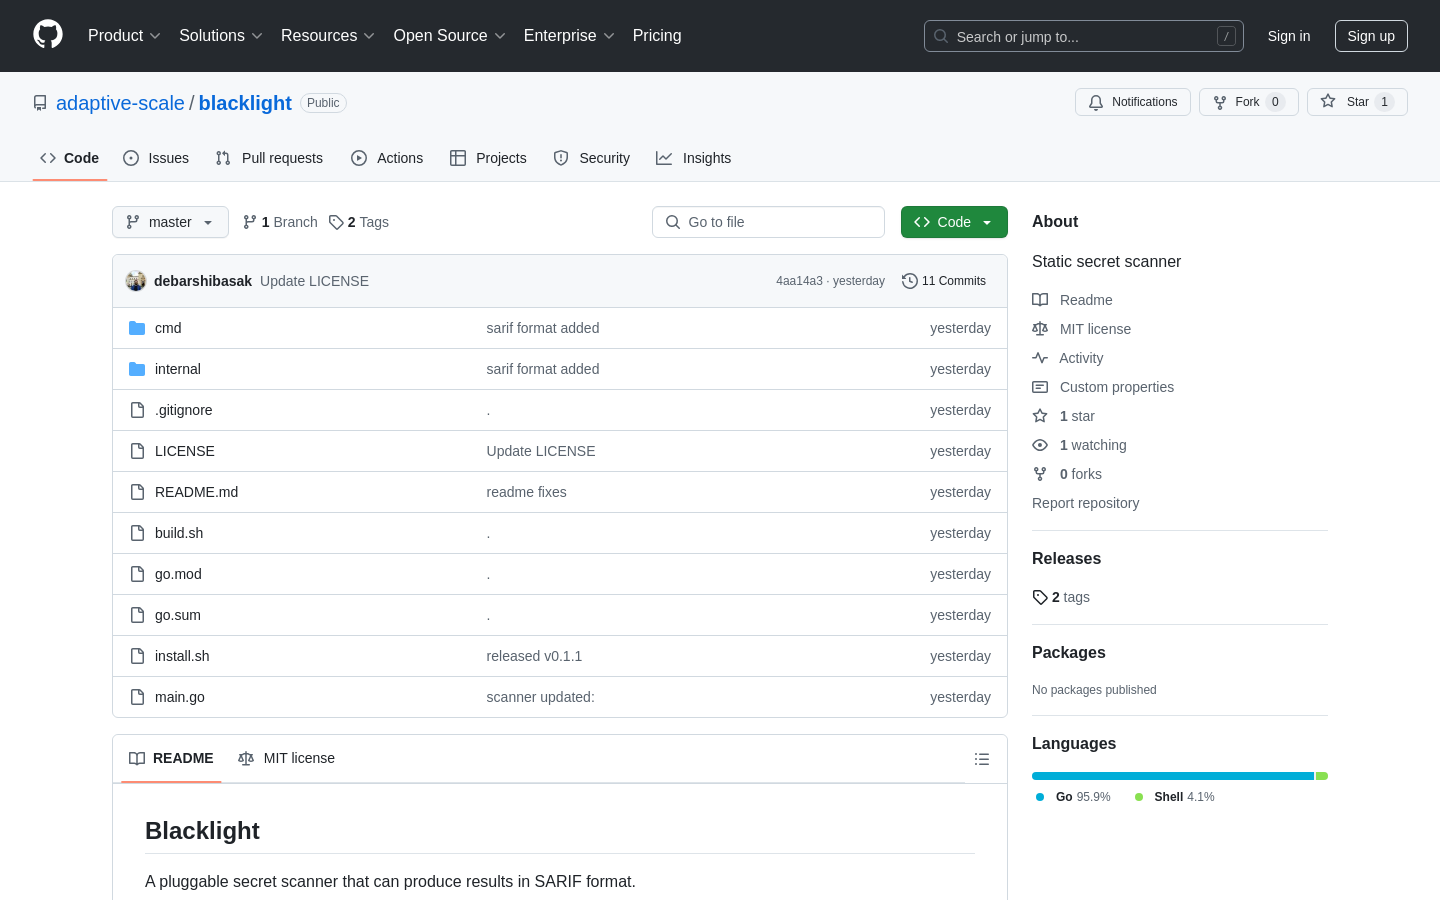Open the '1 Branch' link
Image resolution: width=1440 pixels, height=900 pixels.
[x=280, y=222]
